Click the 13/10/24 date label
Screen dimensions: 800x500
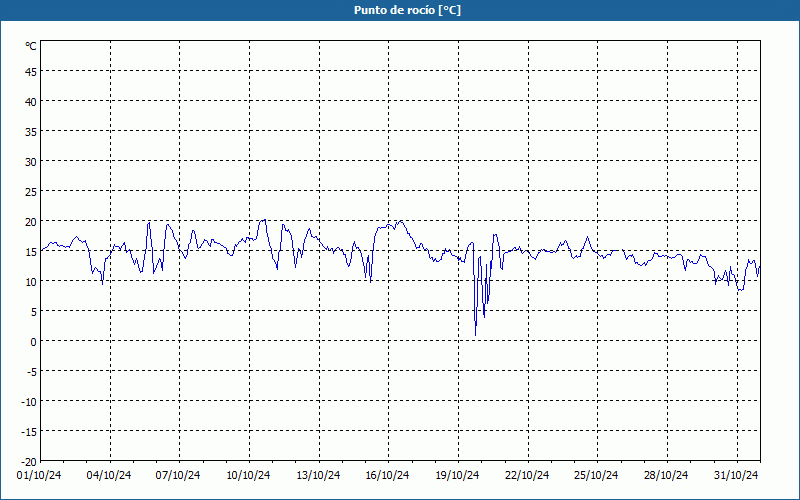(x=318, y=476)
